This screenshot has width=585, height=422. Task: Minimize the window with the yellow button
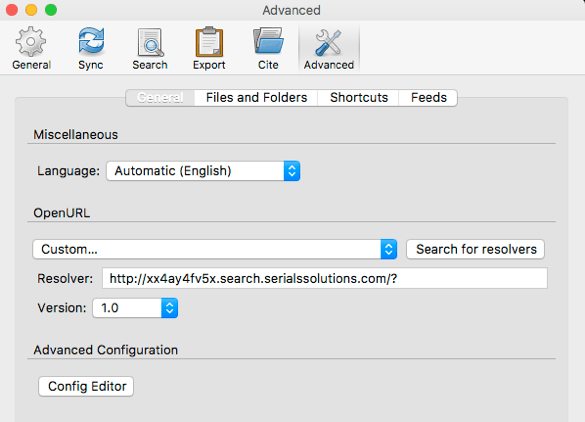click(x=31, y=10)
